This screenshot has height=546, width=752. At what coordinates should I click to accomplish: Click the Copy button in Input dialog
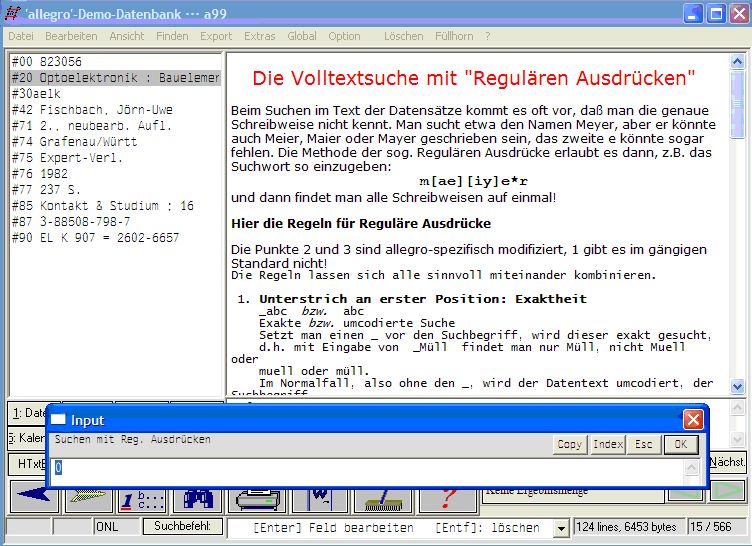point(569,444)
